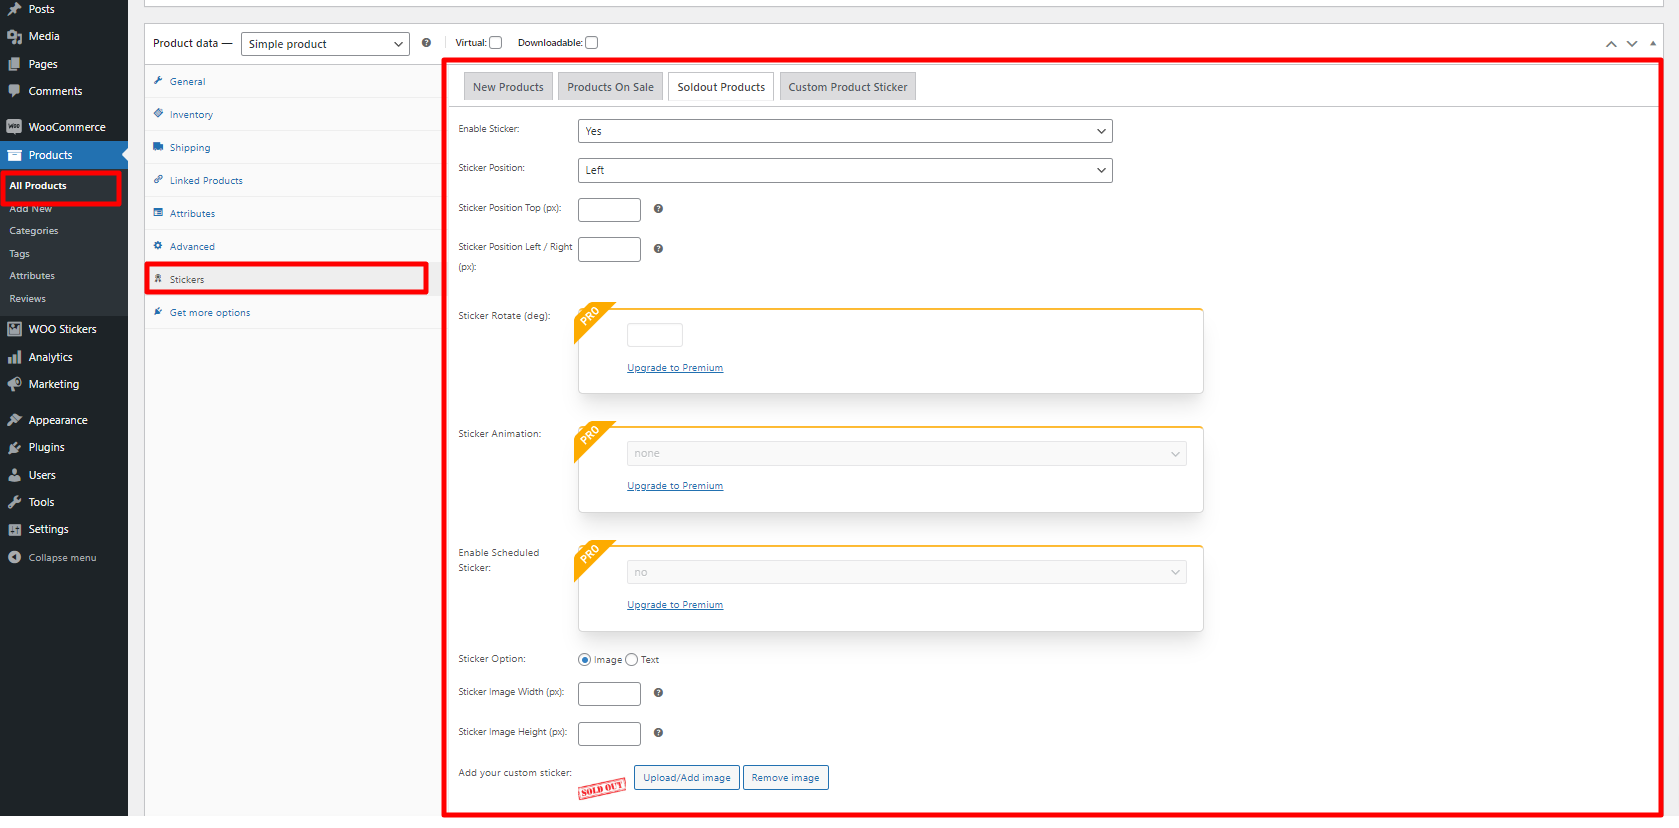
Task: Open the Sticker Position dropdown
Action: [x=845, y=170]
